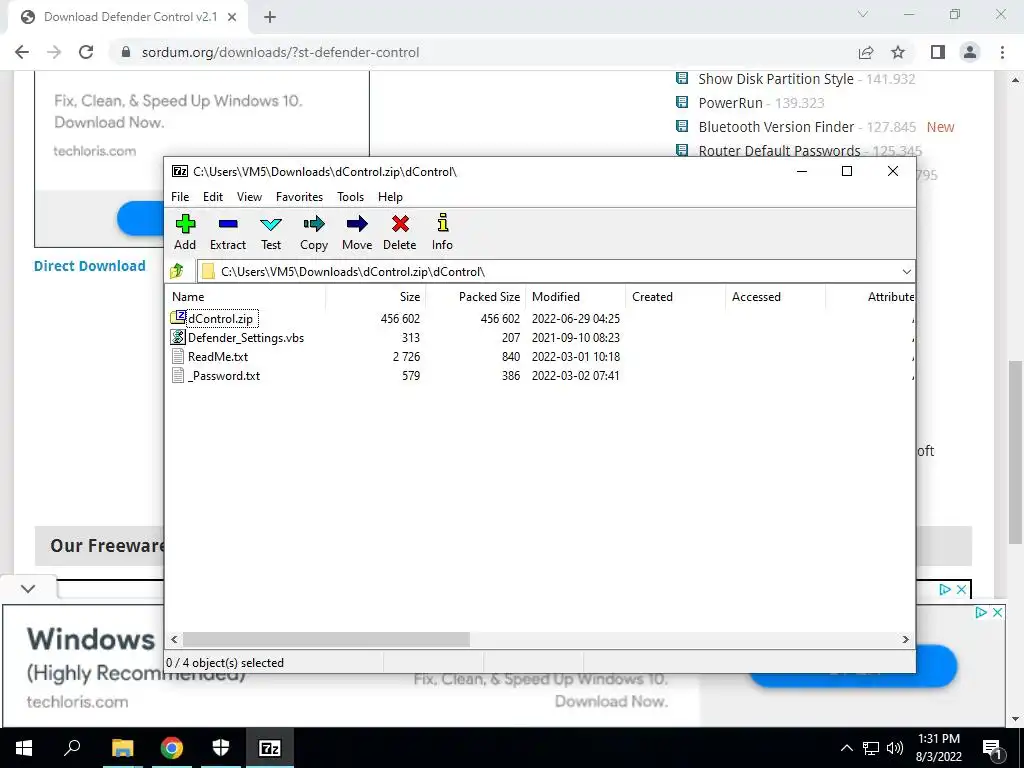The image size is (1024, 768).
Task: Bookmark this page with the star
Action: point(898,52)
